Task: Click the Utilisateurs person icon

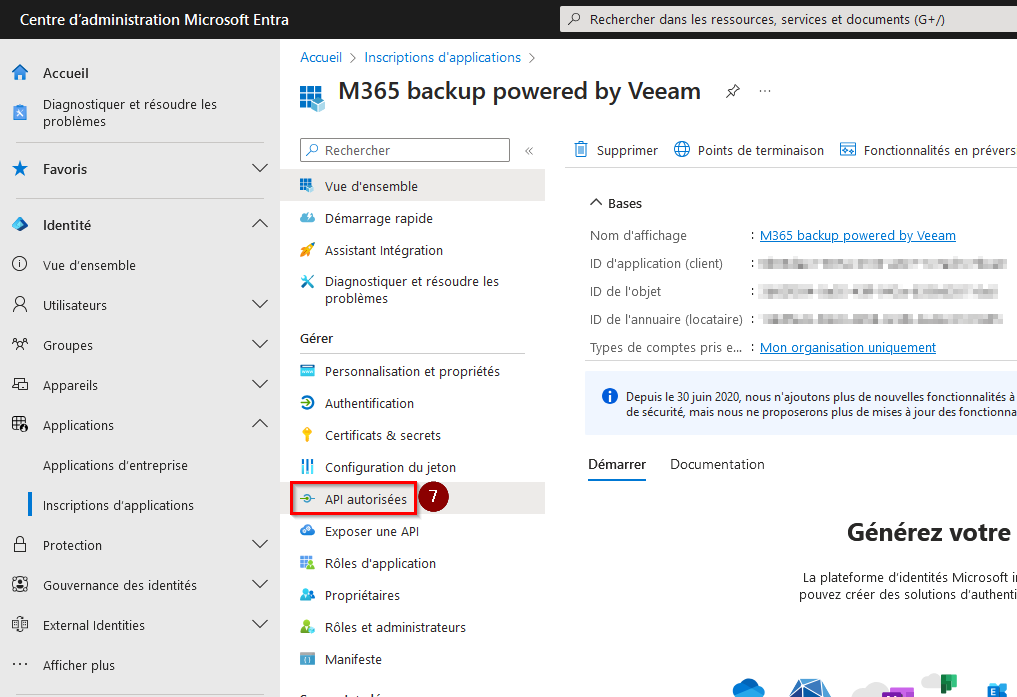Action: [20, 304]
